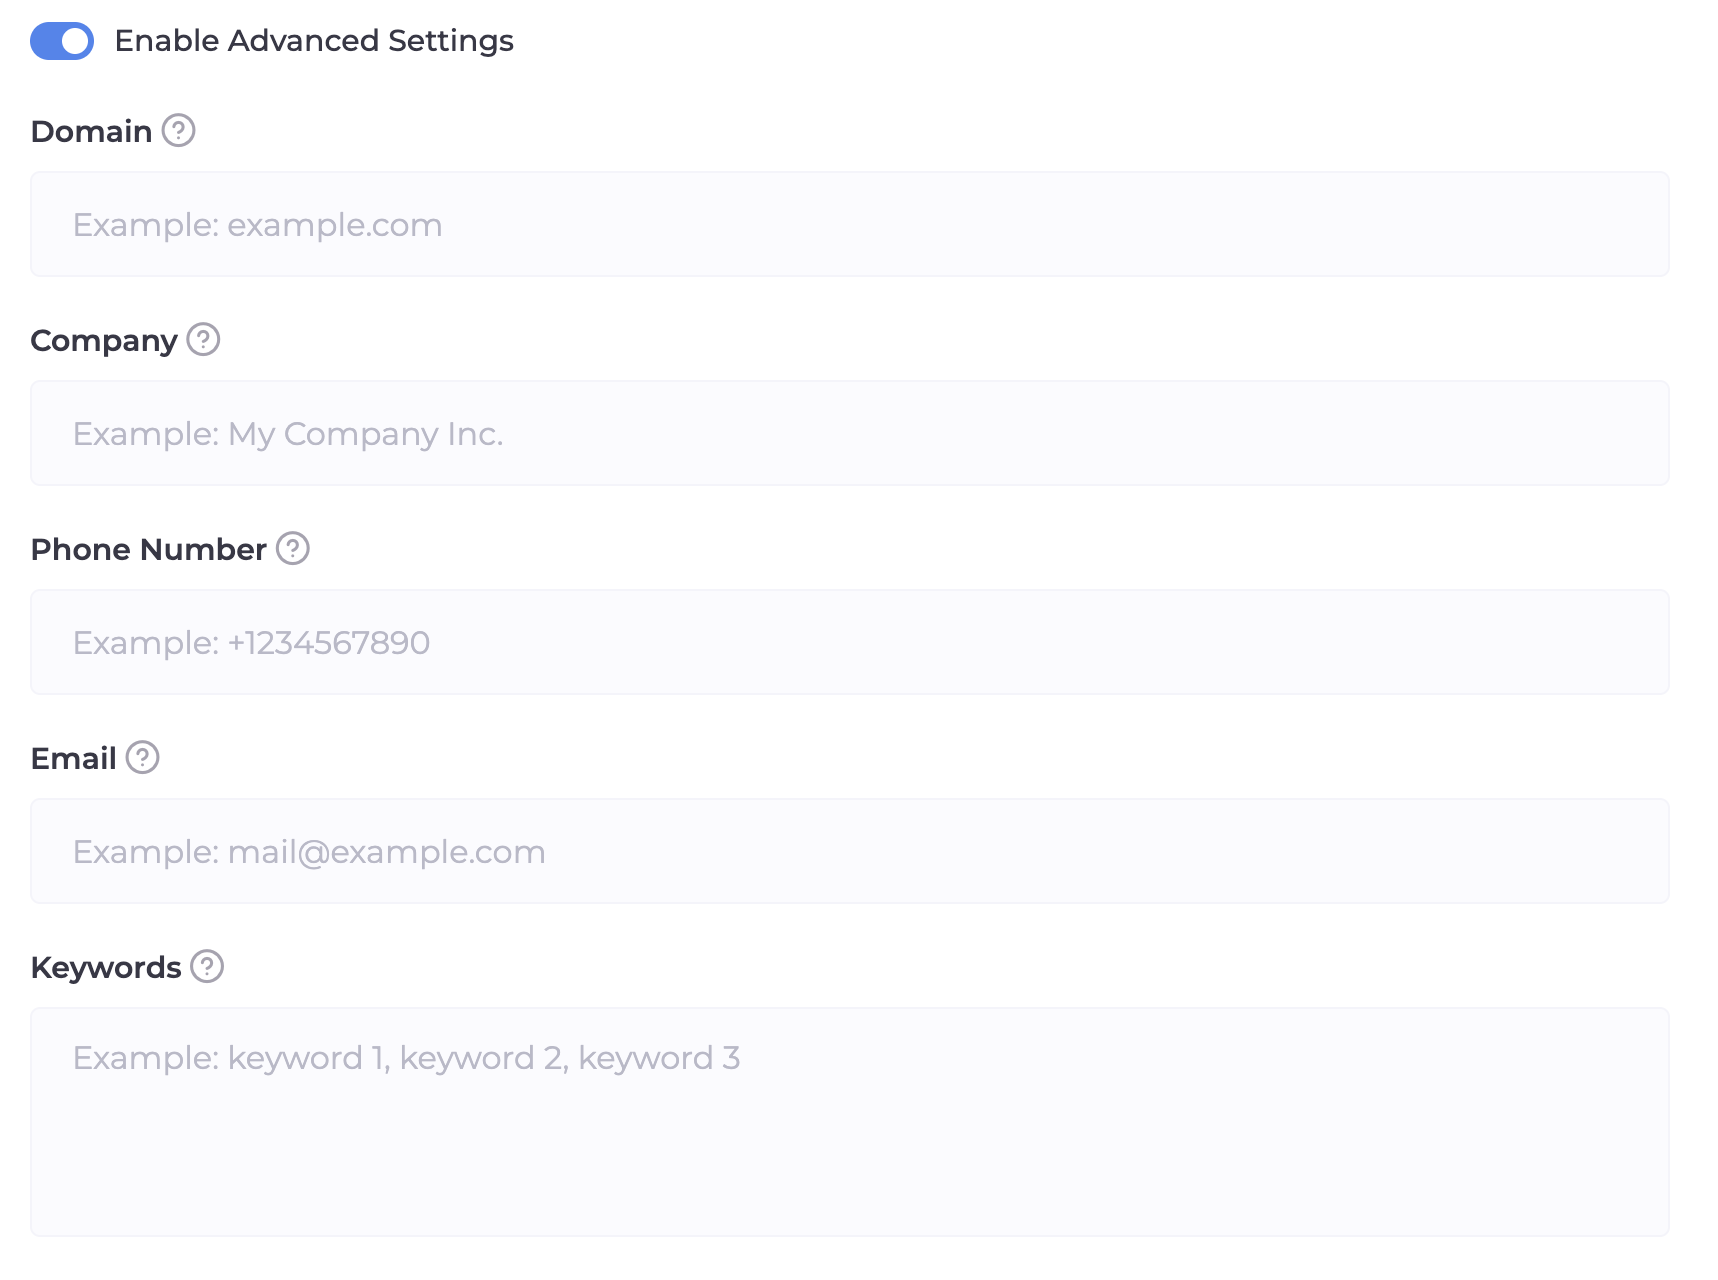Click the Company field label
The image size is (1718, 1280).
pyautogui.click(x=104, y=341)
